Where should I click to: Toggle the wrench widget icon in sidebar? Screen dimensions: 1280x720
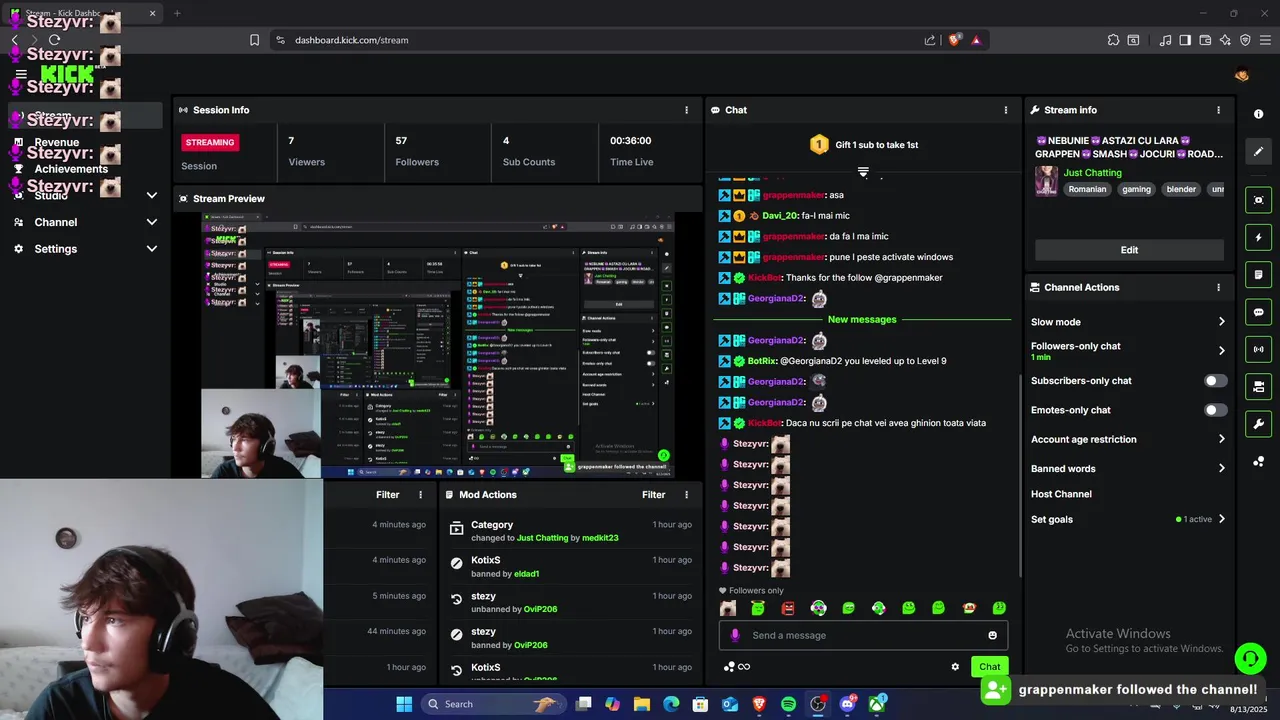[x=1259, y=424]
